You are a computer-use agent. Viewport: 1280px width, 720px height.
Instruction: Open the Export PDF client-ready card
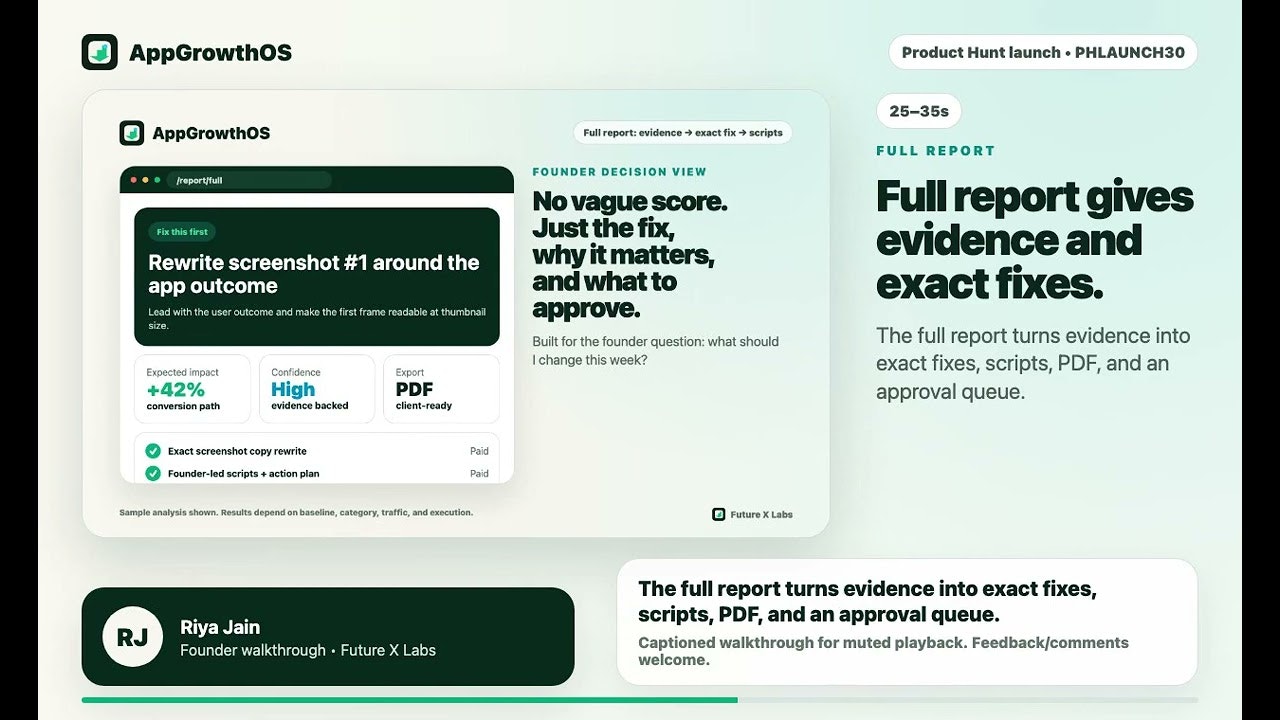coord(441,389)
